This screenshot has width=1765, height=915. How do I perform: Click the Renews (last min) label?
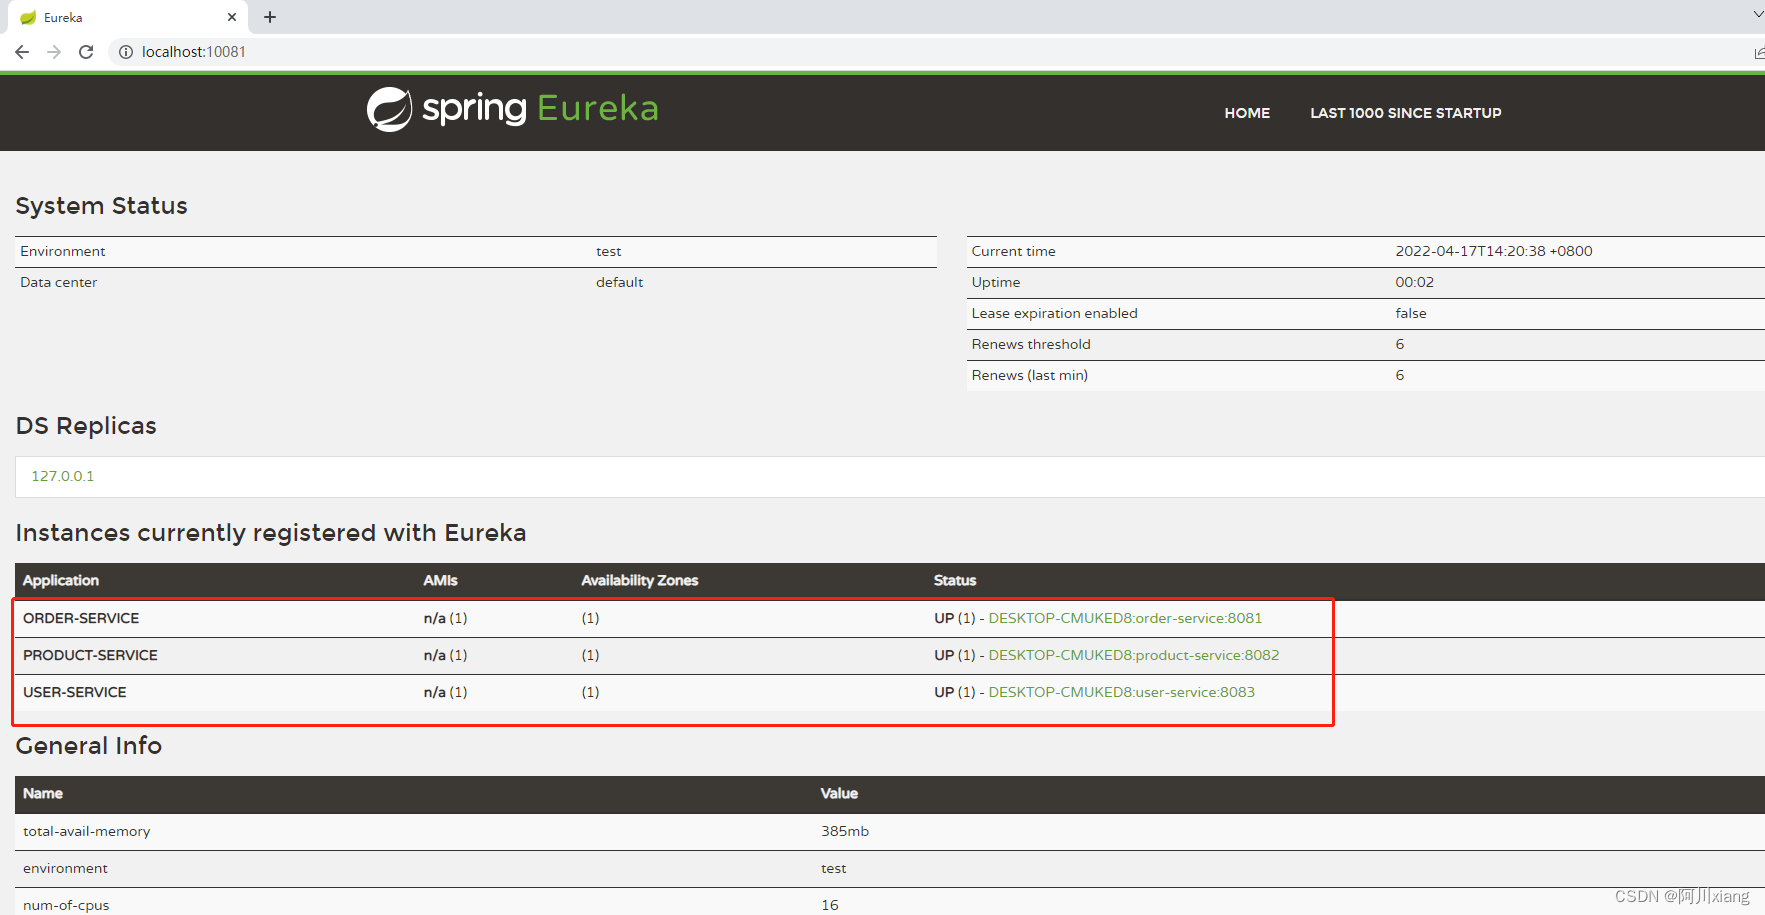pos(1030,375)
